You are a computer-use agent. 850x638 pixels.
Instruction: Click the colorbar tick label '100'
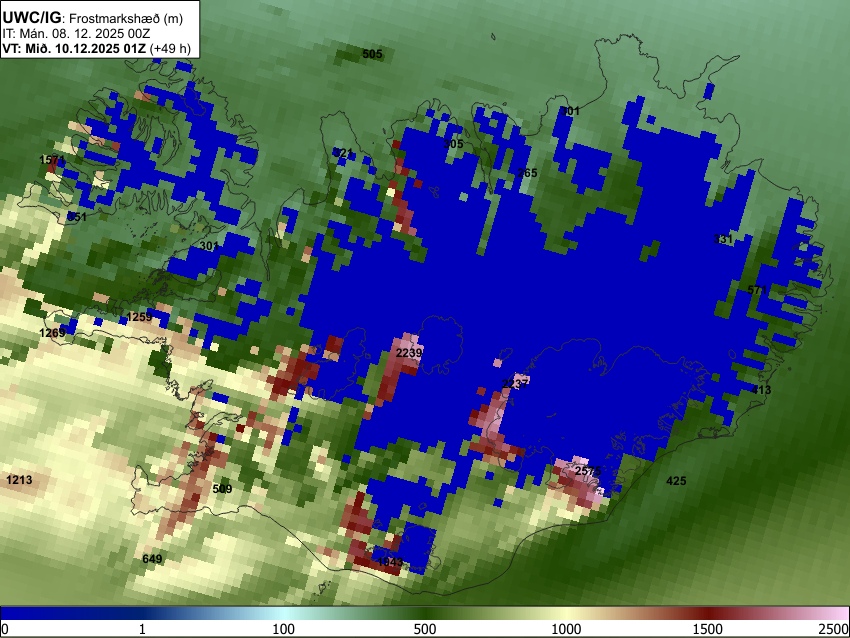coord(284,629)
